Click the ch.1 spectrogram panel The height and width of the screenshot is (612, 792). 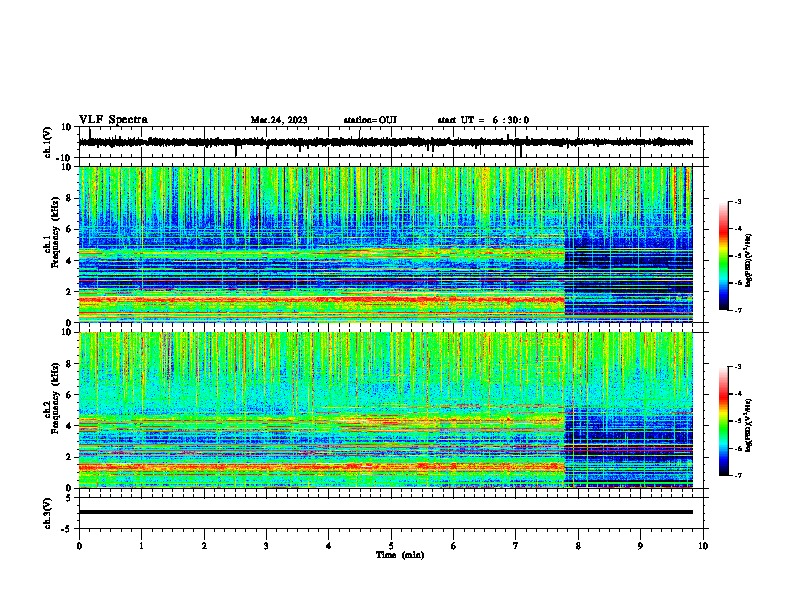point(385,244)
